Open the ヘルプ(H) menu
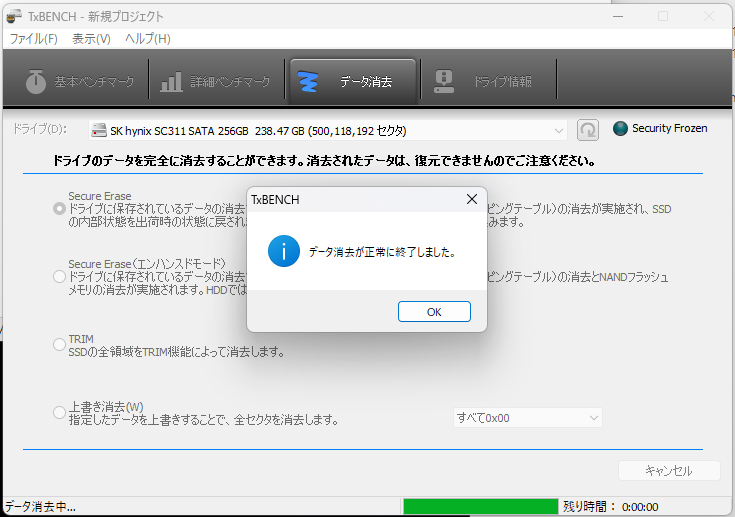Screen dimensions: 735x517 147,39
